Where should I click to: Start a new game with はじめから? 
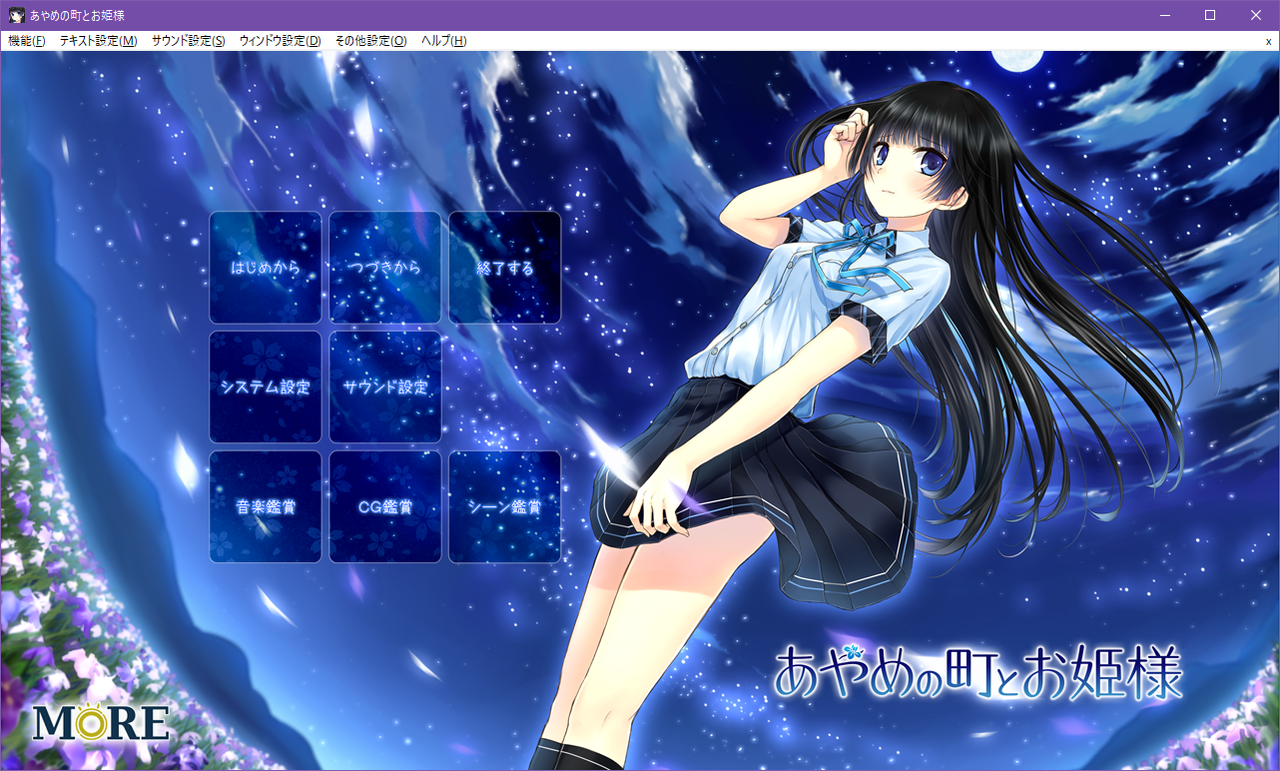(265, 268)
